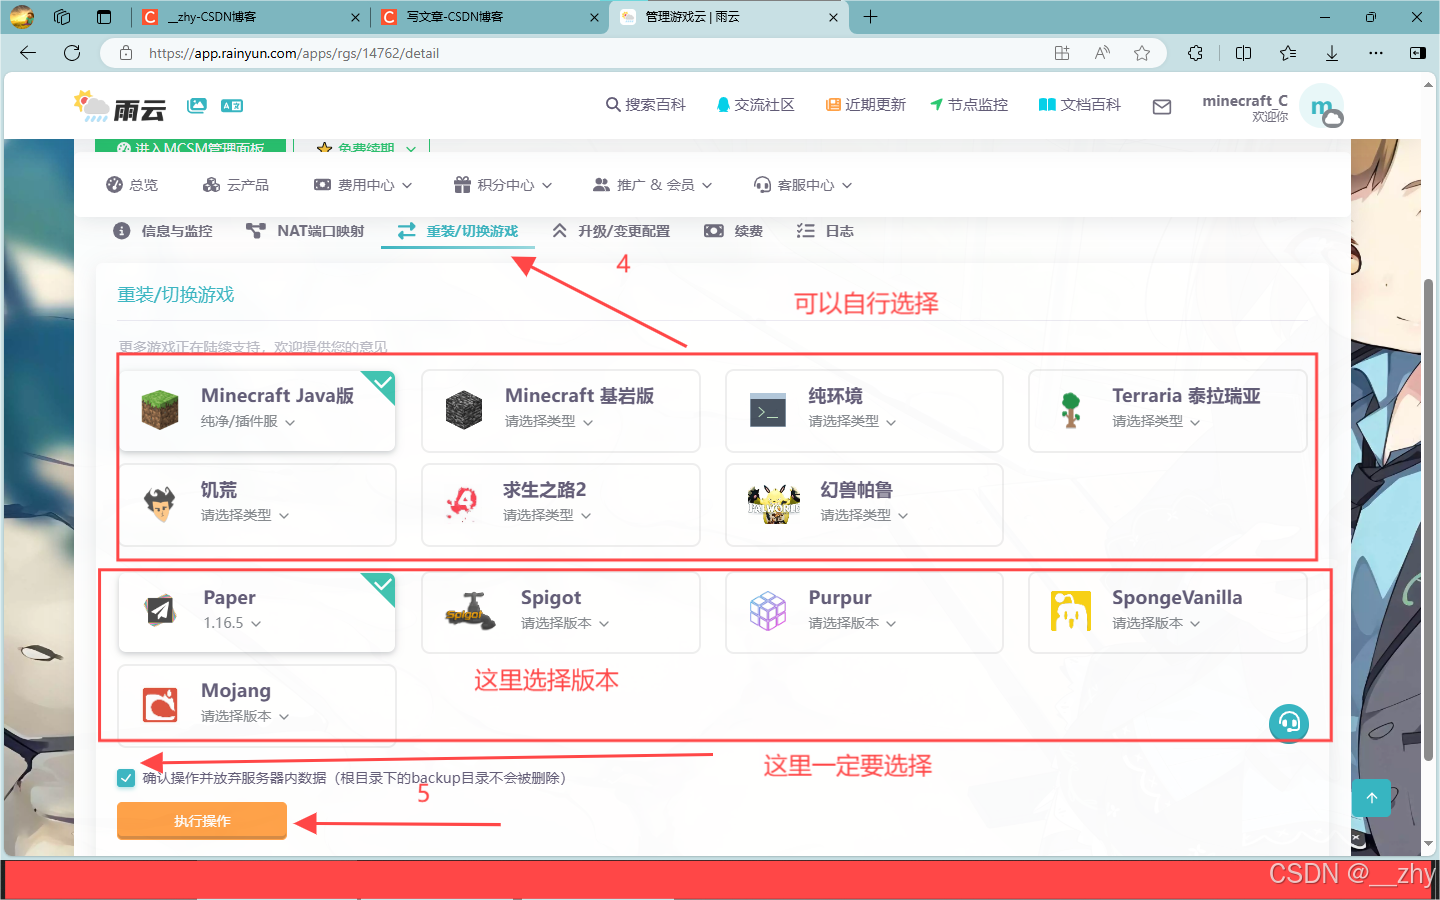
Task: Open the customer service headset floating button
Action: (1289, 723)
